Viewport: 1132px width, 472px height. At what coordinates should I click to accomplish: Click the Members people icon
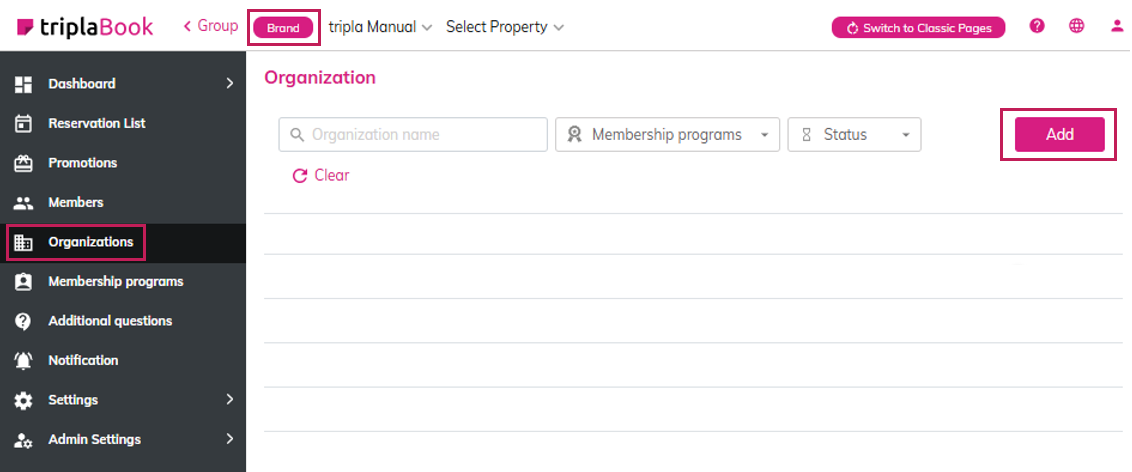pos(24,203)
